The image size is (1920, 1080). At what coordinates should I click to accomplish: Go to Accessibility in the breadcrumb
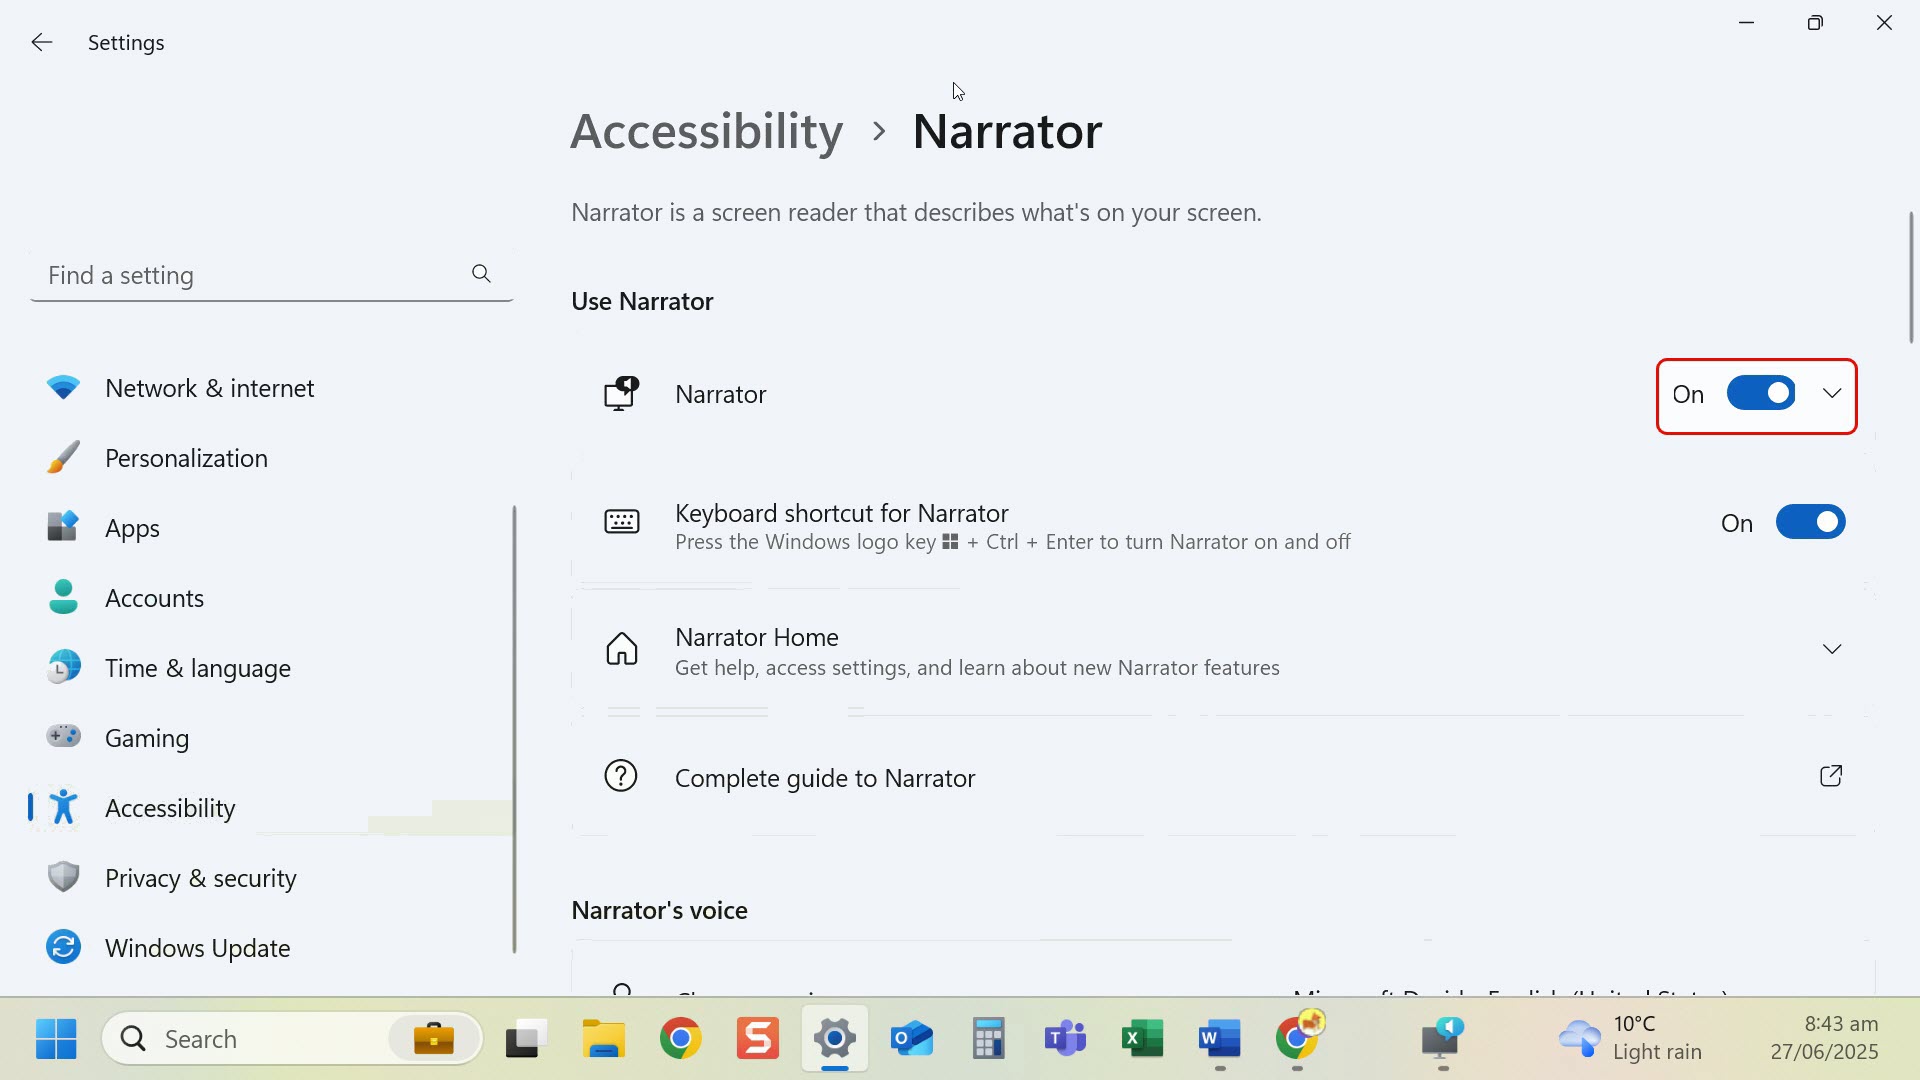click(707, 131)
